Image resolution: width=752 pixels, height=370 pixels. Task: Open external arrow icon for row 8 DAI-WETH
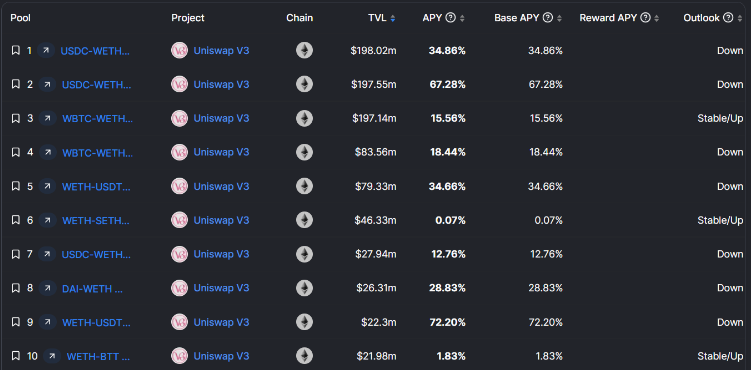(47, 288)
